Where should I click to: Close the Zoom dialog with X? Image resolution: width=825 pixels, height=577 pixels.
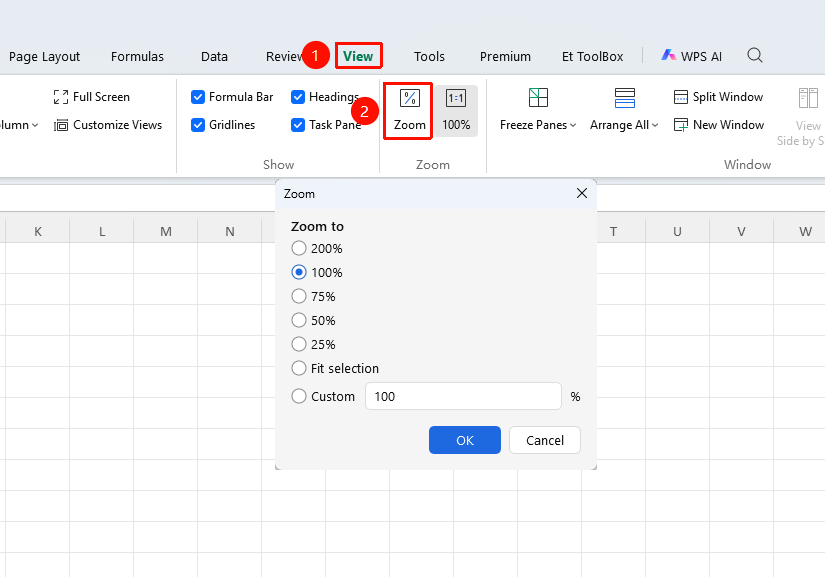click(581, 193)
